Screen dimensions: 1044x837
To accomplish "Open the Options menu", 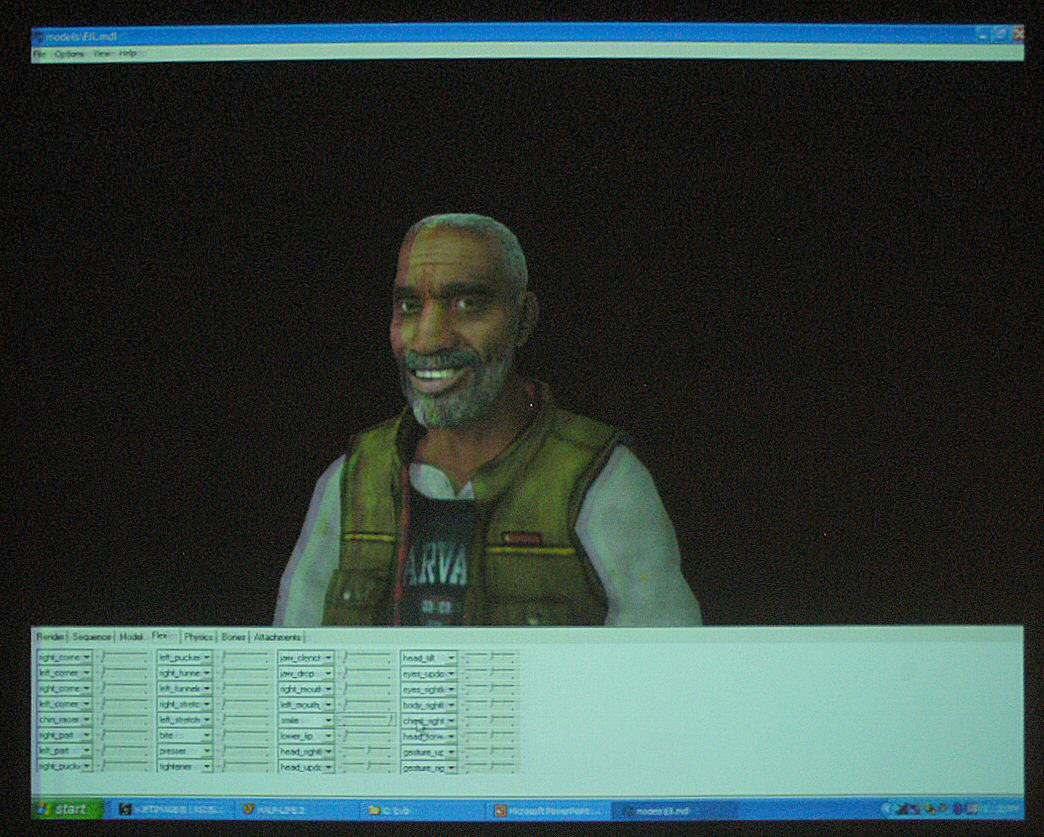I will pyautogui.click(x=69, y=53).
